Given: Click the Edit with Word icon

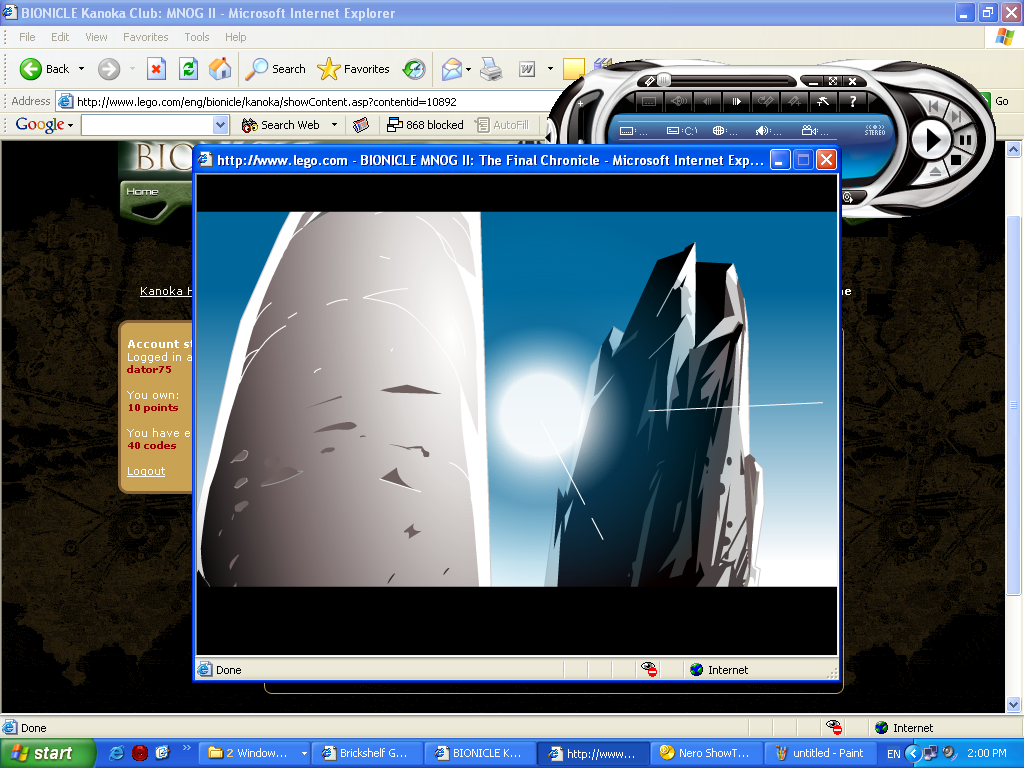Looking at the screenshot, I should point(527,69).
